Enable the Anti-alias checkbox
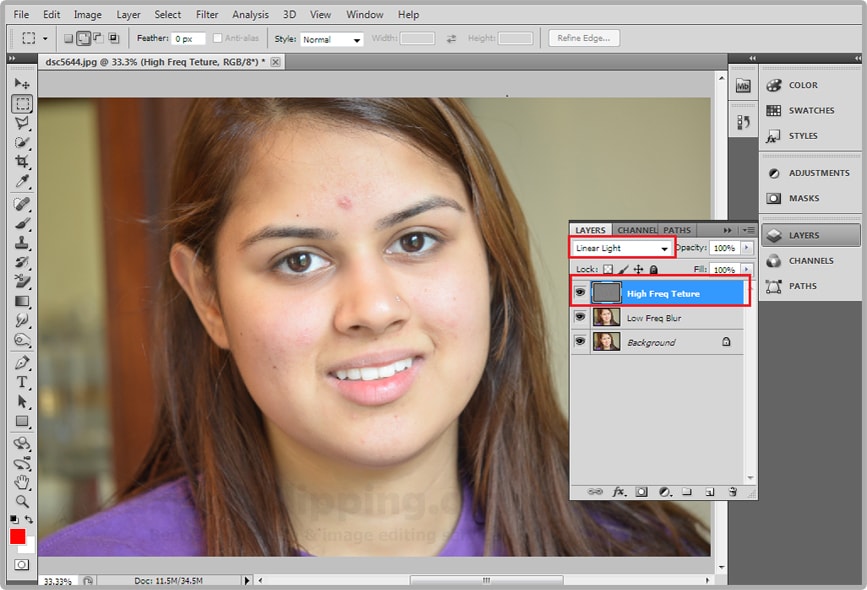The width and height of the screenshot is (867, 590). click(x=218, y=38)
